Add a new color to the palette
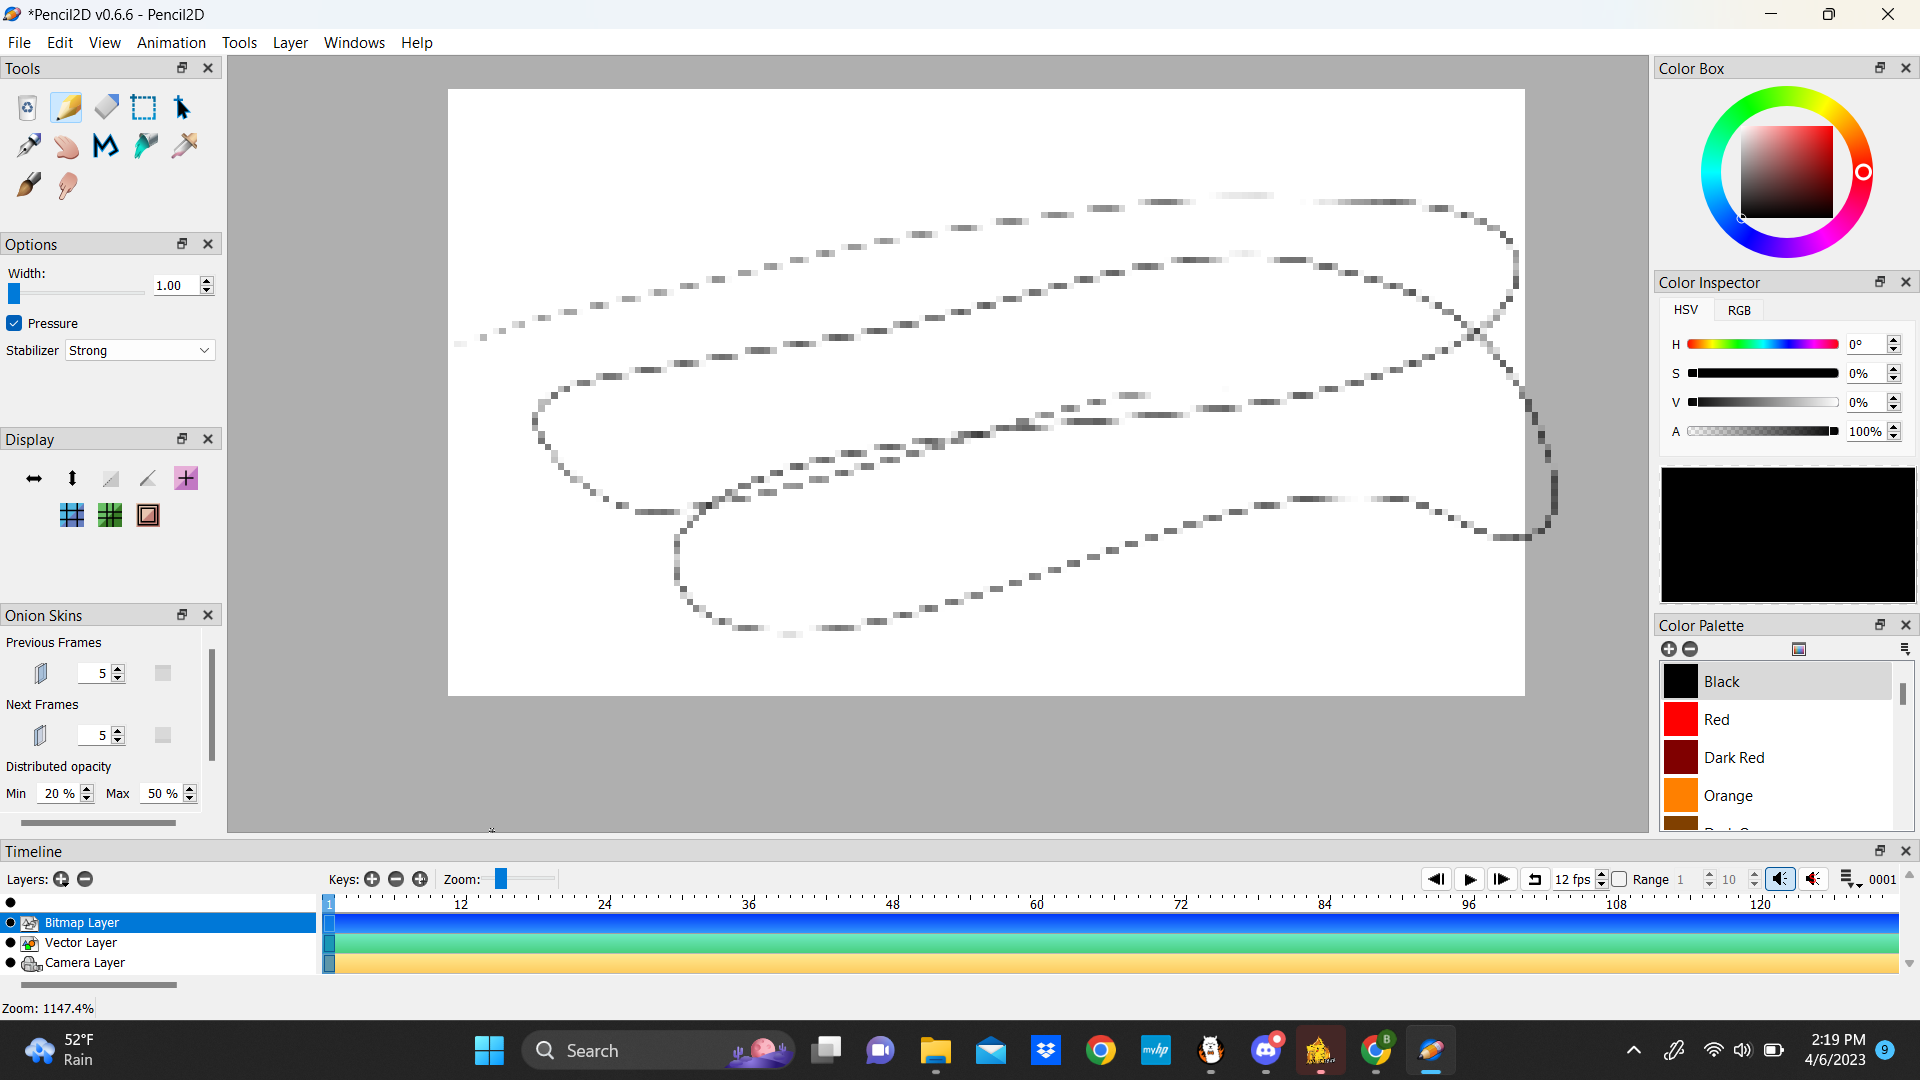This screenshot has width=1920, height=1080. 1668,649
